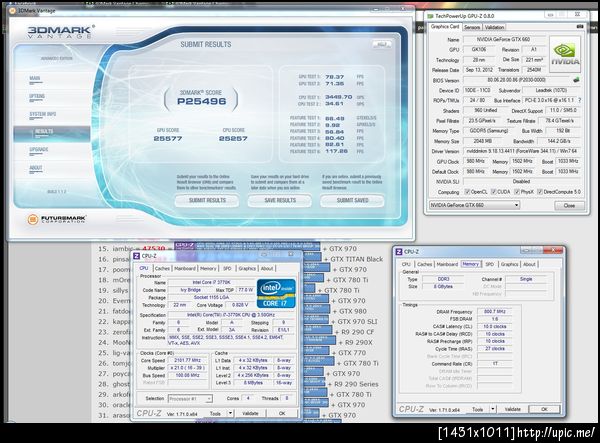600x443 pixels.
Task: Click the R9 290 CF entry in the ranking list
Action: click(x=357, y=332)
